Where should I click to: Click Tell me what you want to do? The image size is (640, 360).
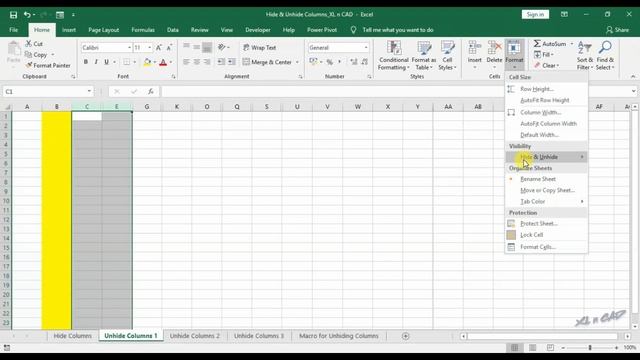(392, 30)
